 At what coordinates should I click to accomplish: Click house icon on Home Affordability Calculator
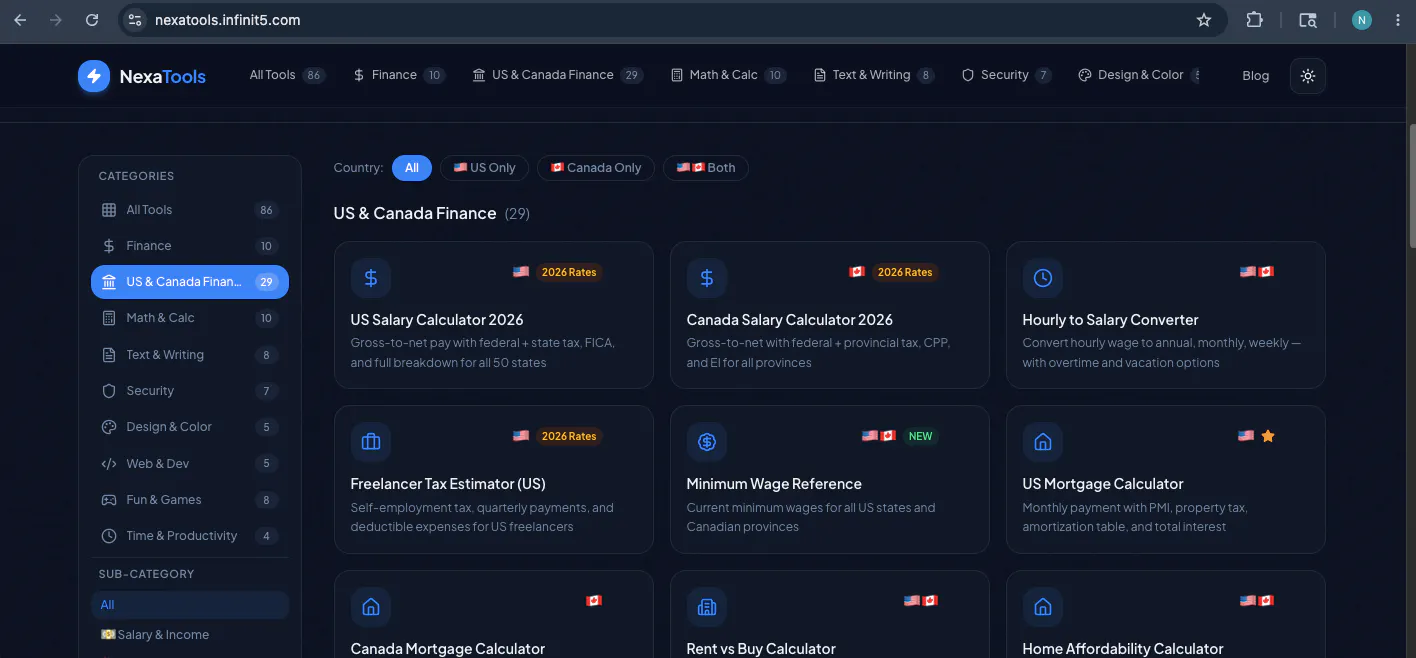1043,607
